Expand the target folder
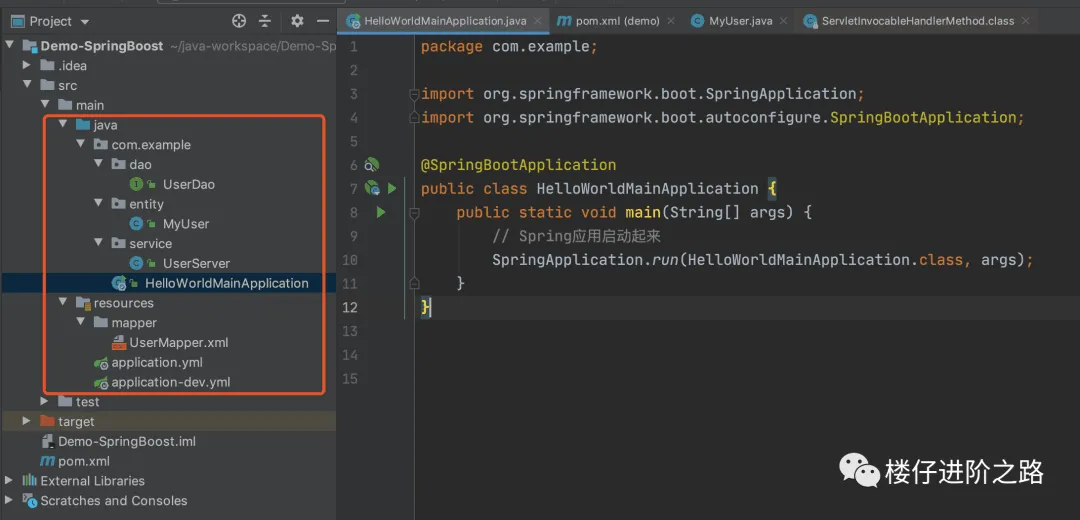This screenshot has width=1080, height=520. (27, 421)
